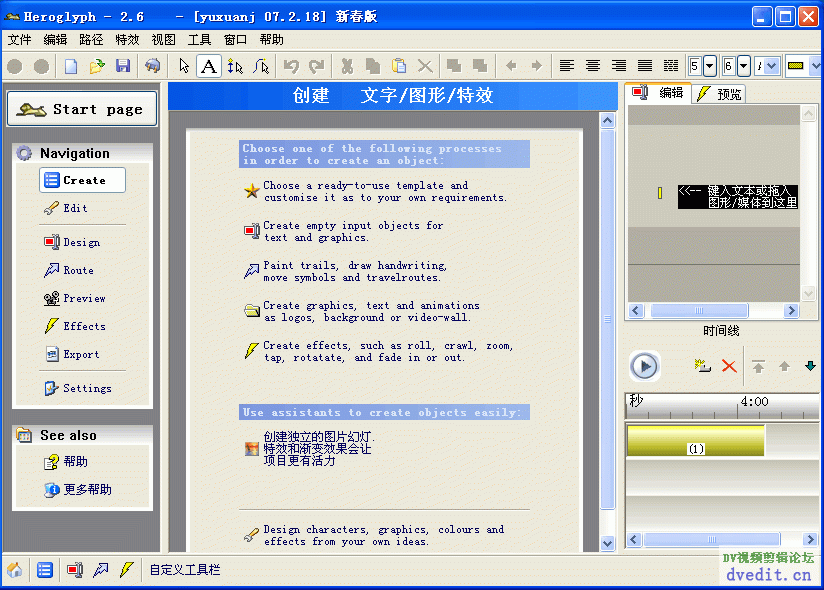Align text right
This screenshot has width=824, height=590.
(x=619, y=66)
